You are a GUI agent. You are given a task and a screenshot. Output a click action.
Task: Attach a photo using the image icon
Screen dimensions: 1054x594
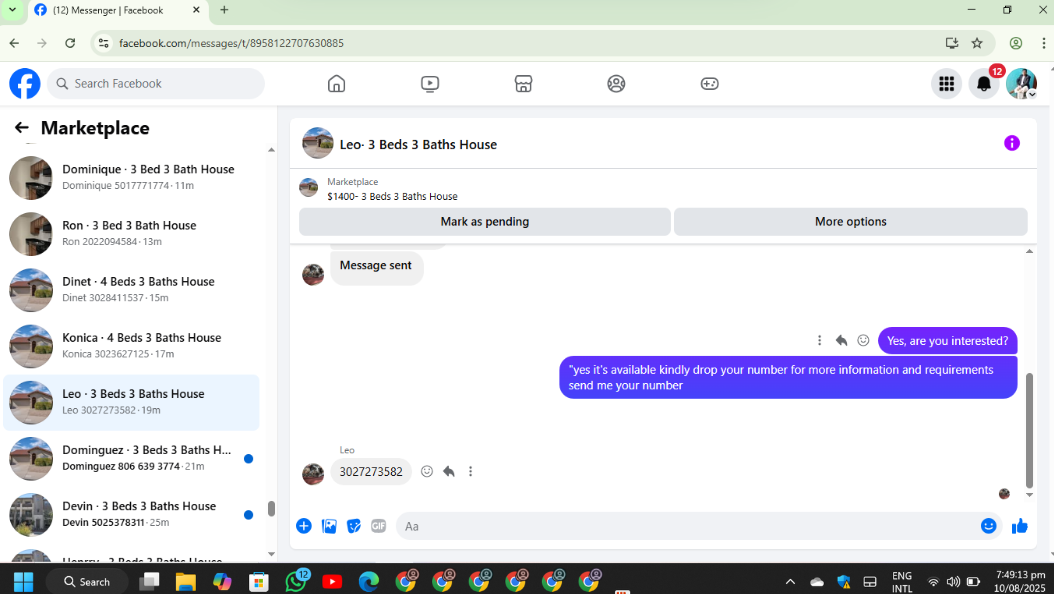click(x=329, y=526)
